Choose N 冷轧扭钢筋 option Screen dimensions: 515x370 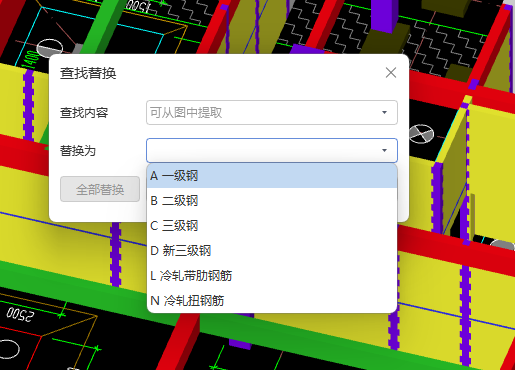[272, 301]
